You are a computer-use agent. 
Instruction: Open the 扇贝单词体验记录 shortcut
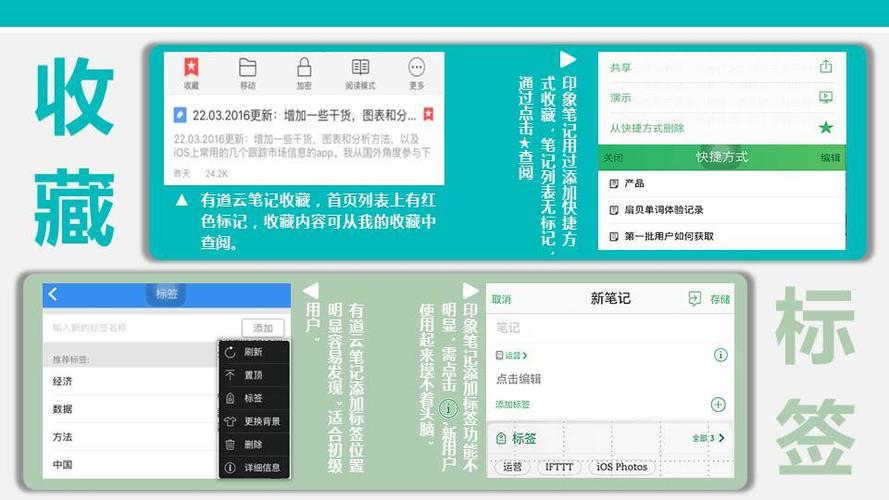(722, 210)
